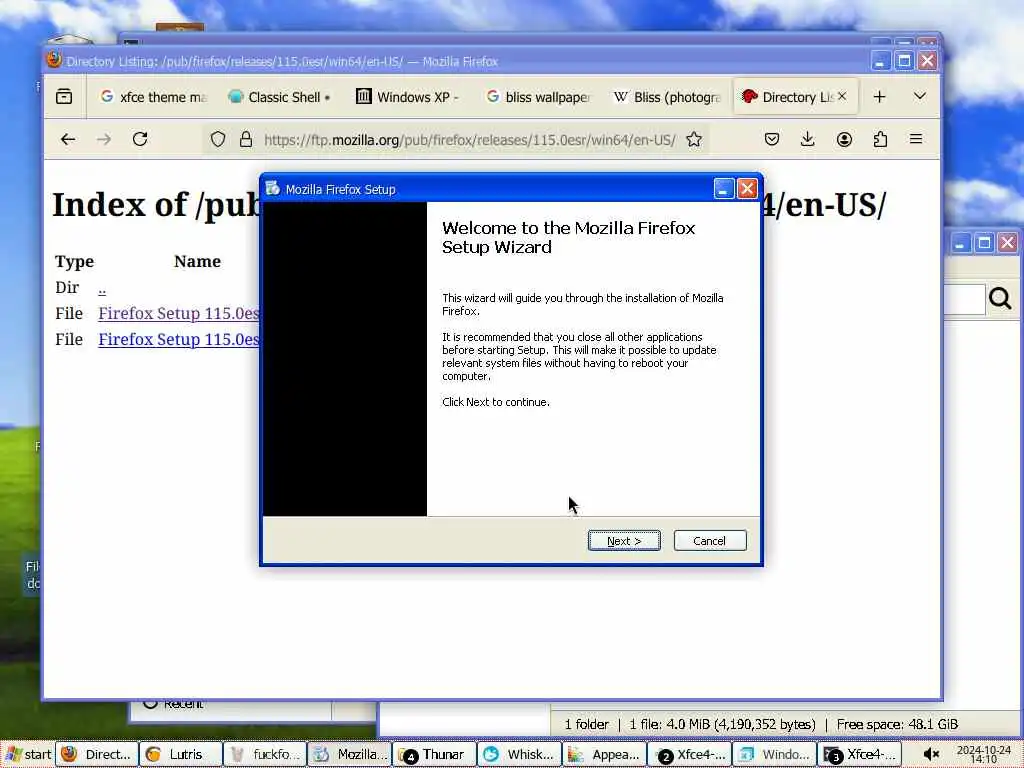
Task: Switch to bliss wallpaper tab
Action: tap(538, 97)
